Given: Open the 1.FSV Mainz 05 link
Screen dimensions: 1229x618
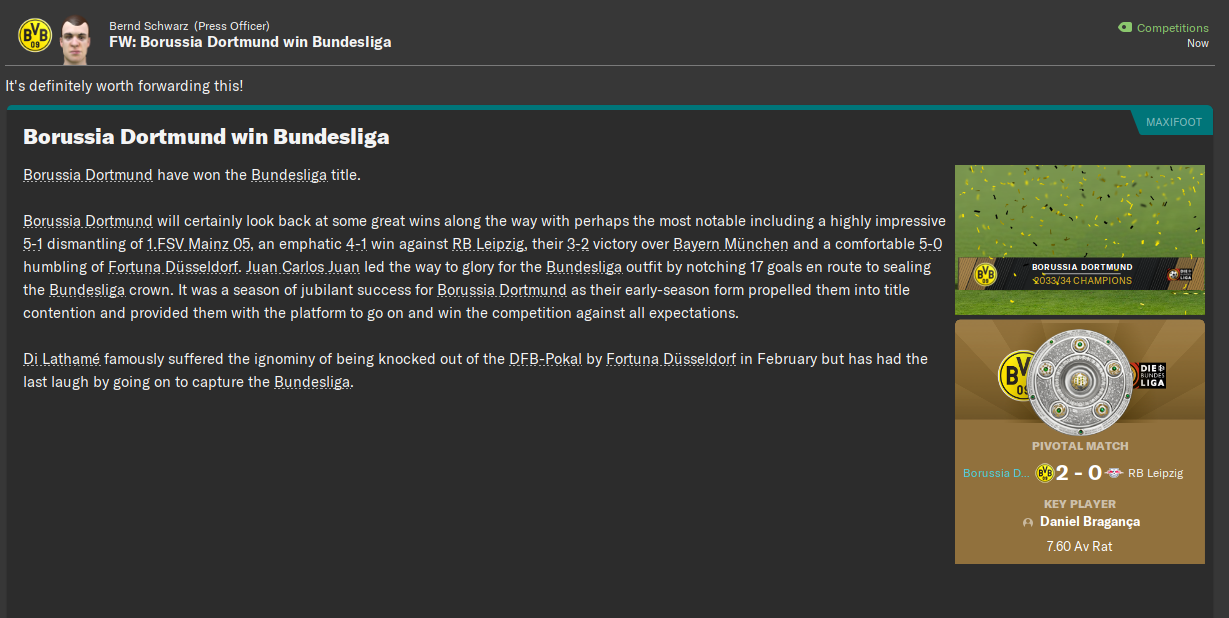Looking at the screenshot, I should coord(199,244).
